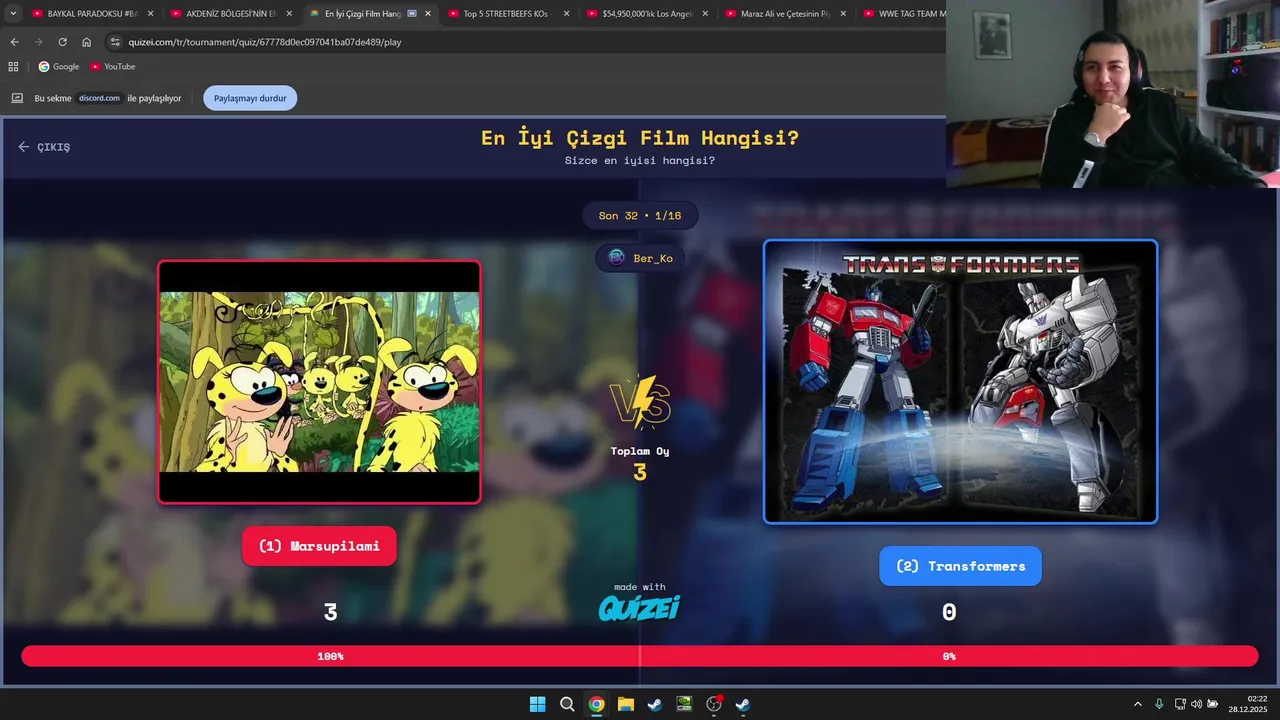
Task: Open the YouTube bookmark
Action: coord(112,66)
